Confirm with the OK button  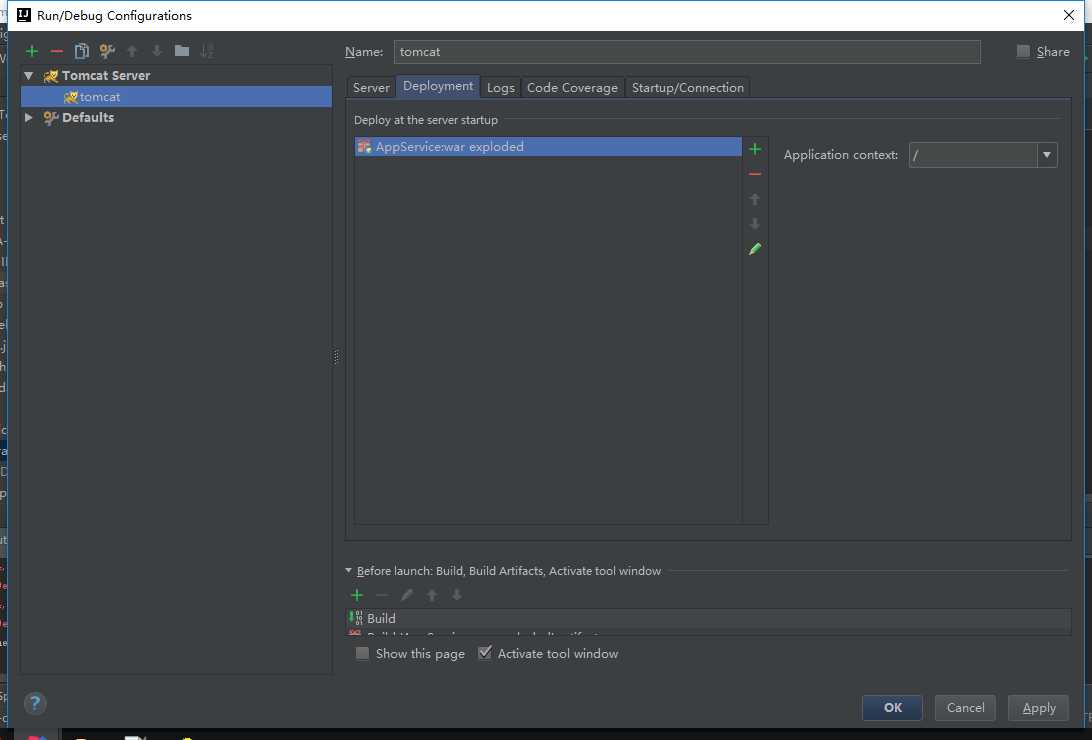click(892, 707)
